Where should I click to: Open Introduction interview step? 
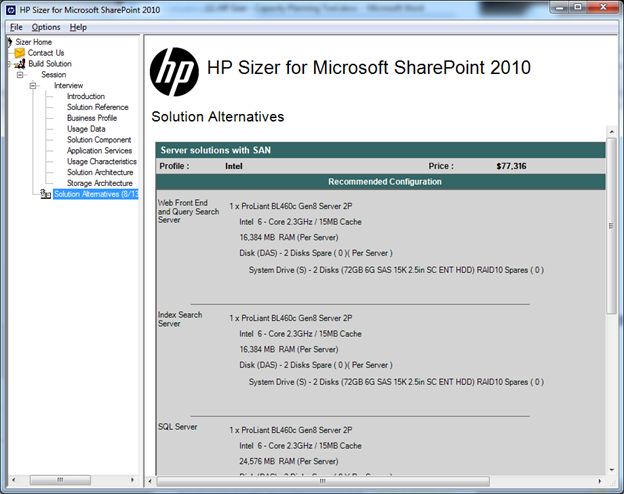click(x=86, y=96)
